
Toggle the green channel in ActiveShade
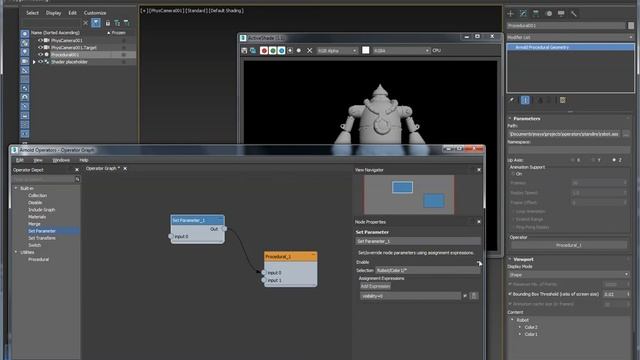[x=273, y=51]
